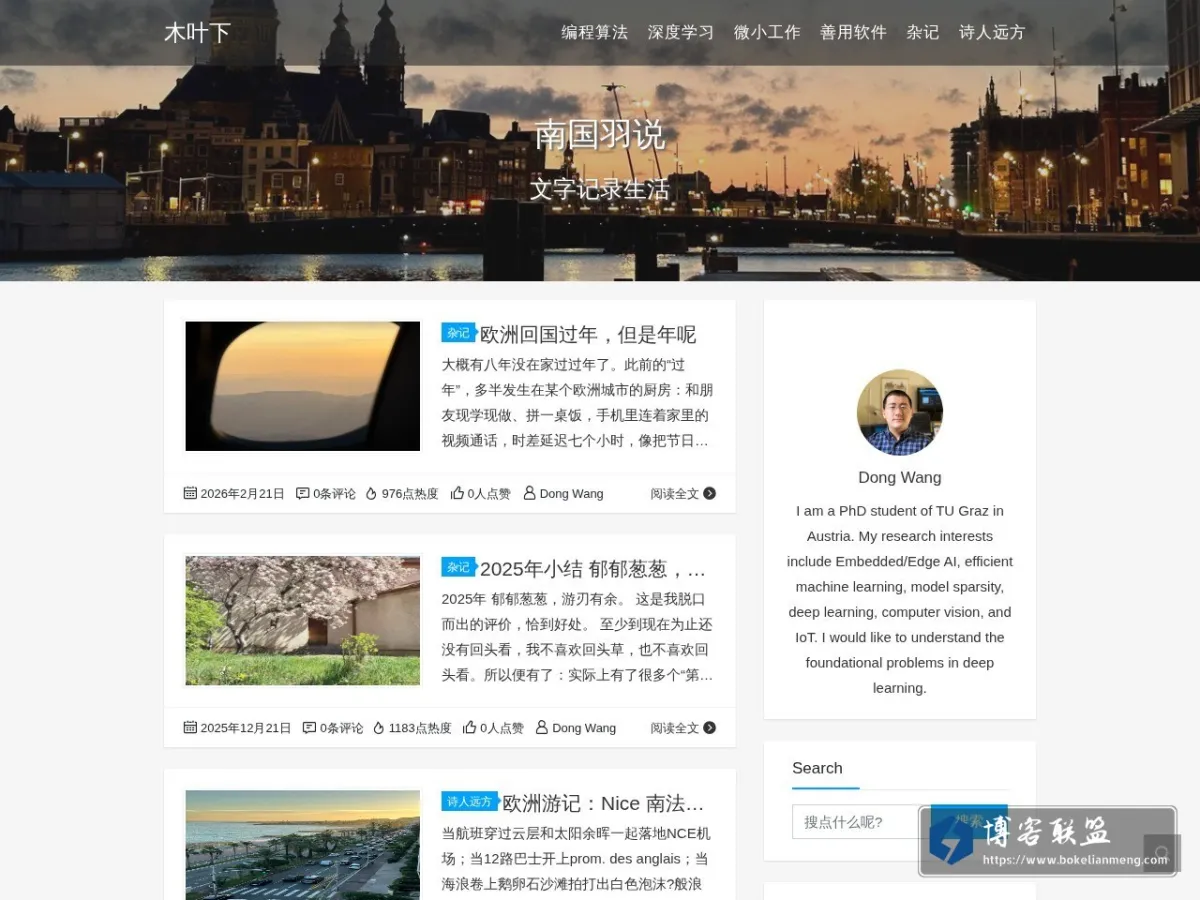The width and height of the screenshot is (1200, 900).
Task: Click the 文字记录生活 banner subtitle
Action: point(600,189)
